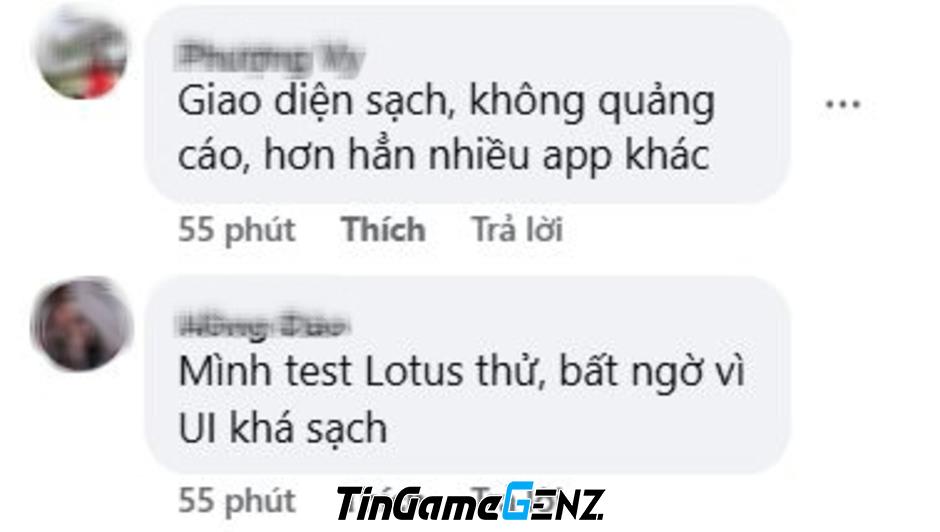Open the '55 phút' timestamp under second comment
This screenshot has width=940, height=532.
(x=237, y=501)
